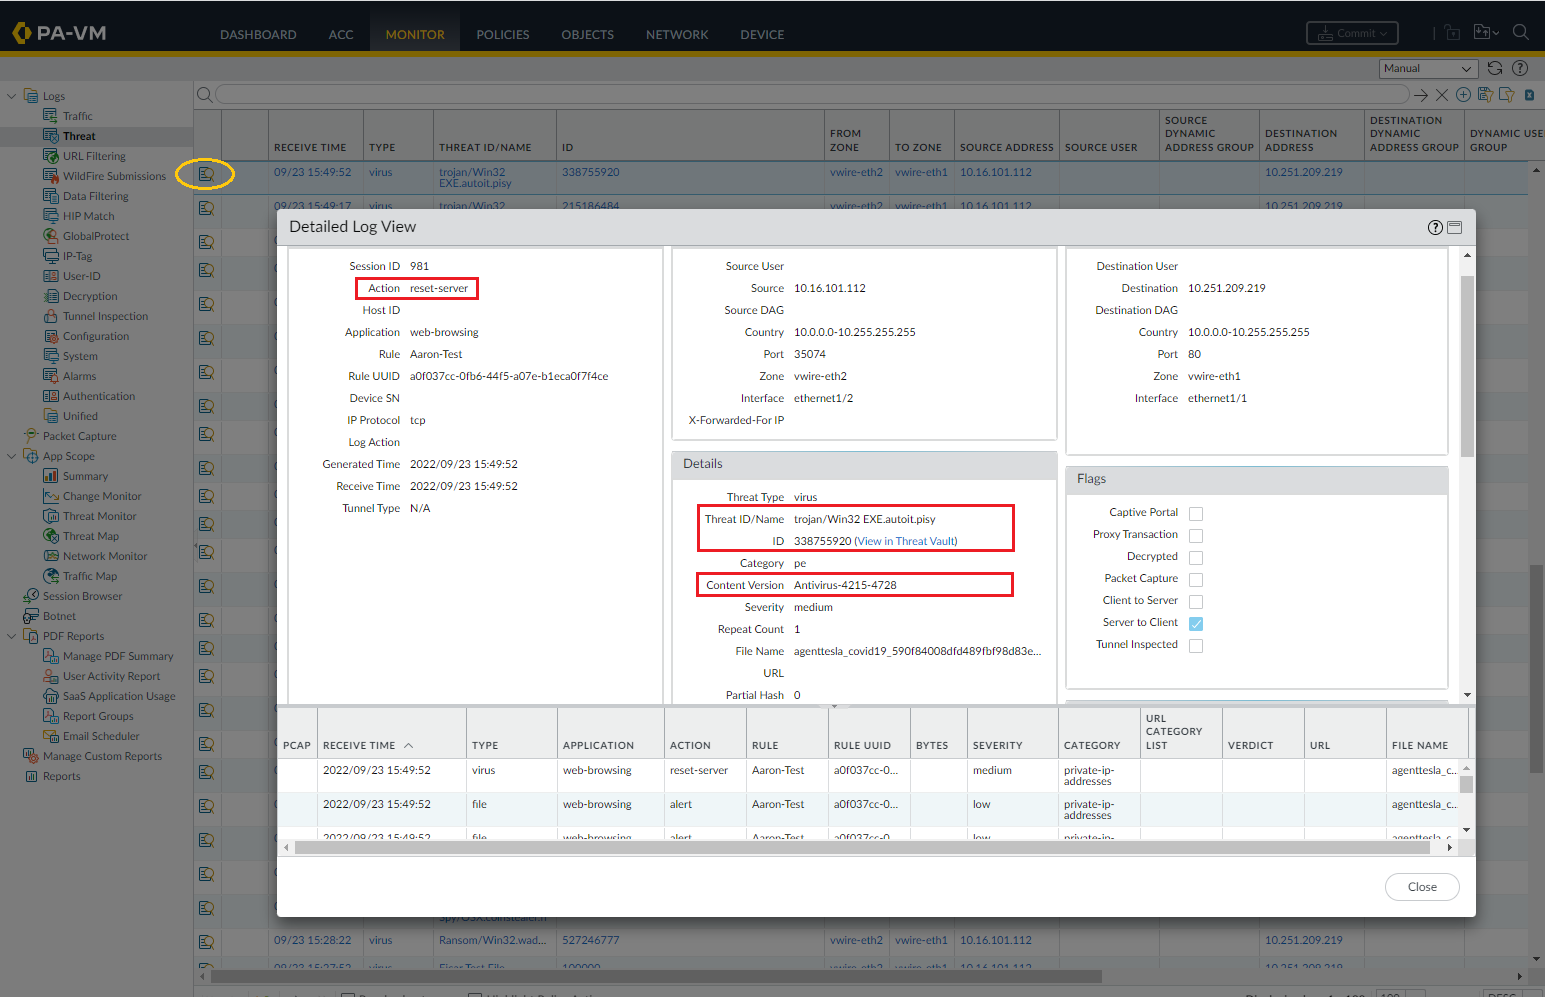Open the DASHBOARD tab
This screenshot has height=997, width=1545.
pos(258,34)
